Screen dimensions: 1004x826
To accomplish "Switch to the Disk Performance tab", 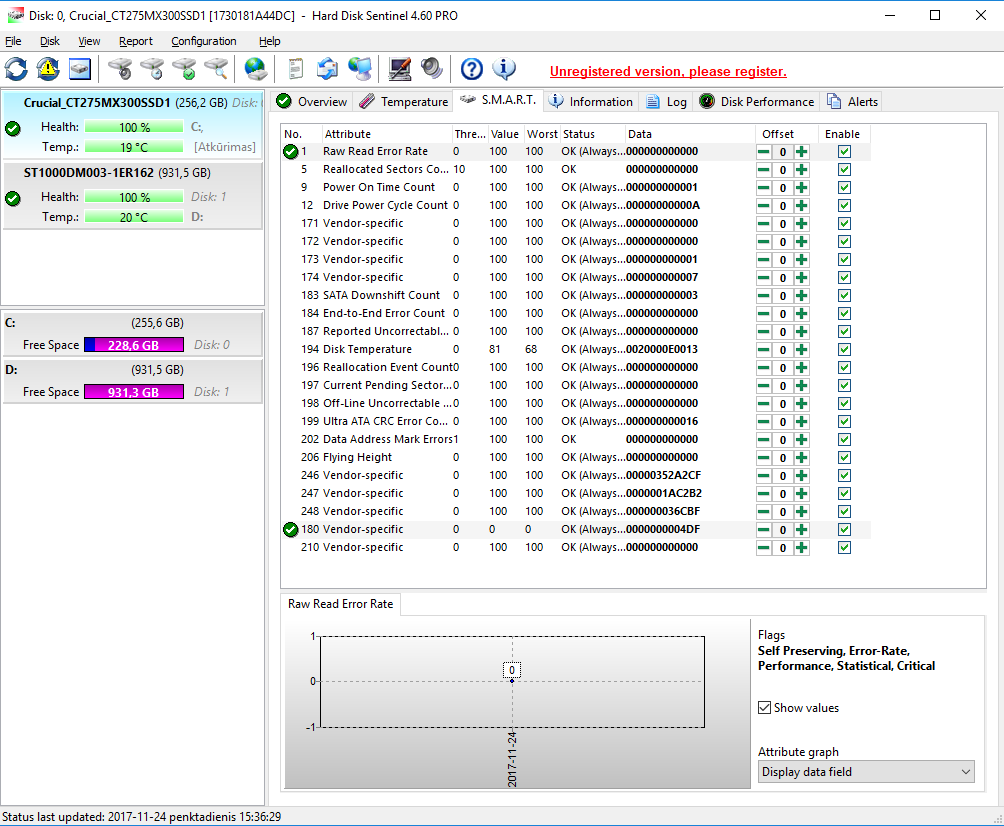I will [756, 102].
